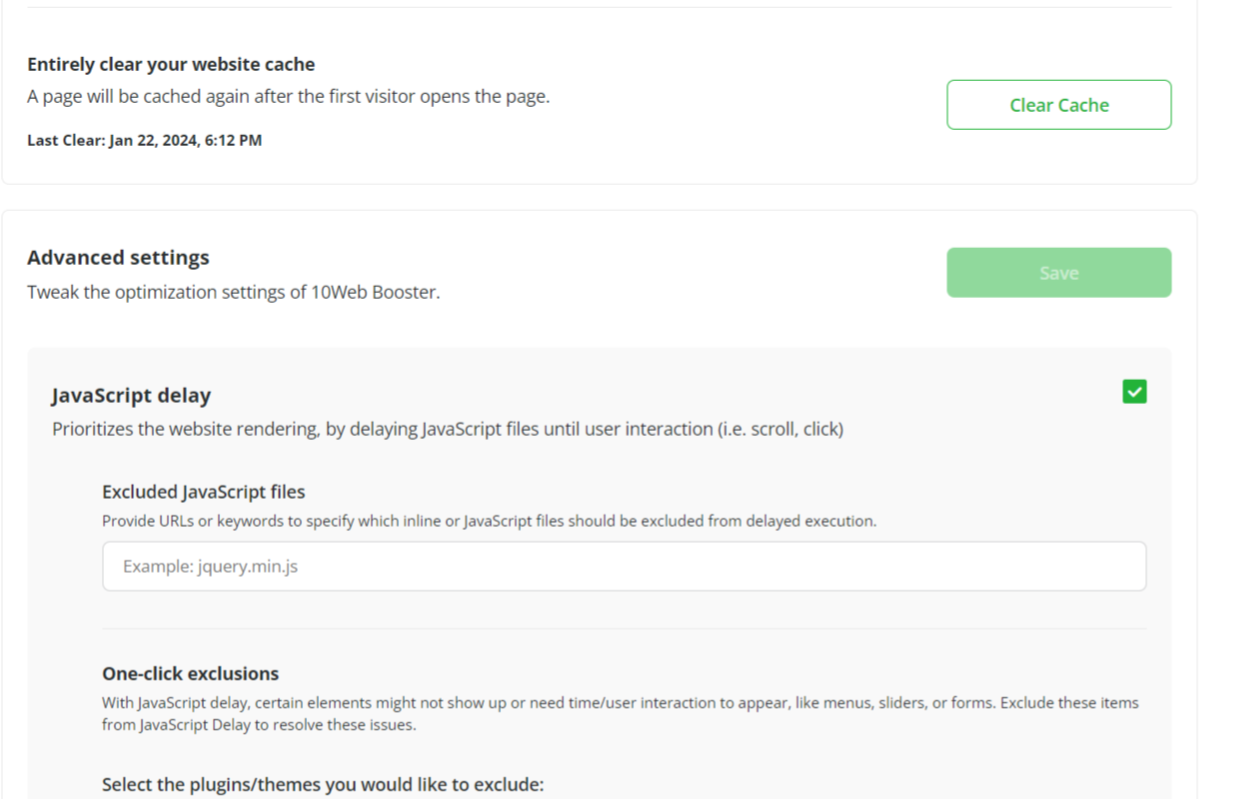The width and height of the screenshot is (1240, 800).
Task: Select the Last Clear timestamp text
Action: point(144,140)
